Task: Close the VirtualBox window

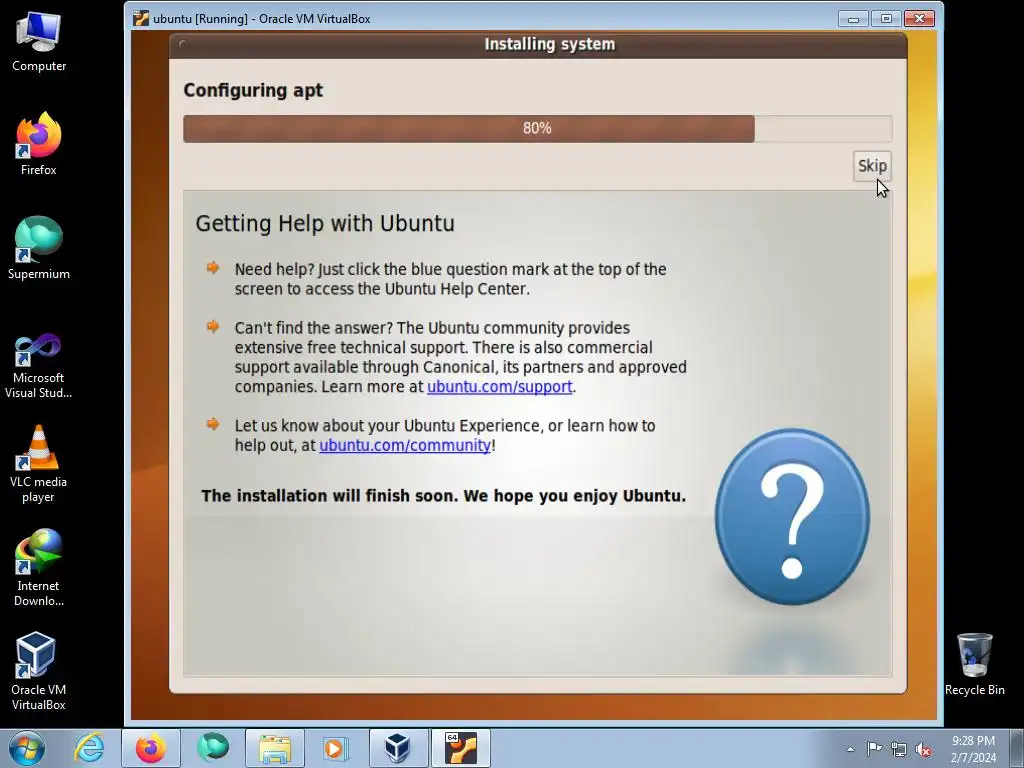Action: point(920,18)
